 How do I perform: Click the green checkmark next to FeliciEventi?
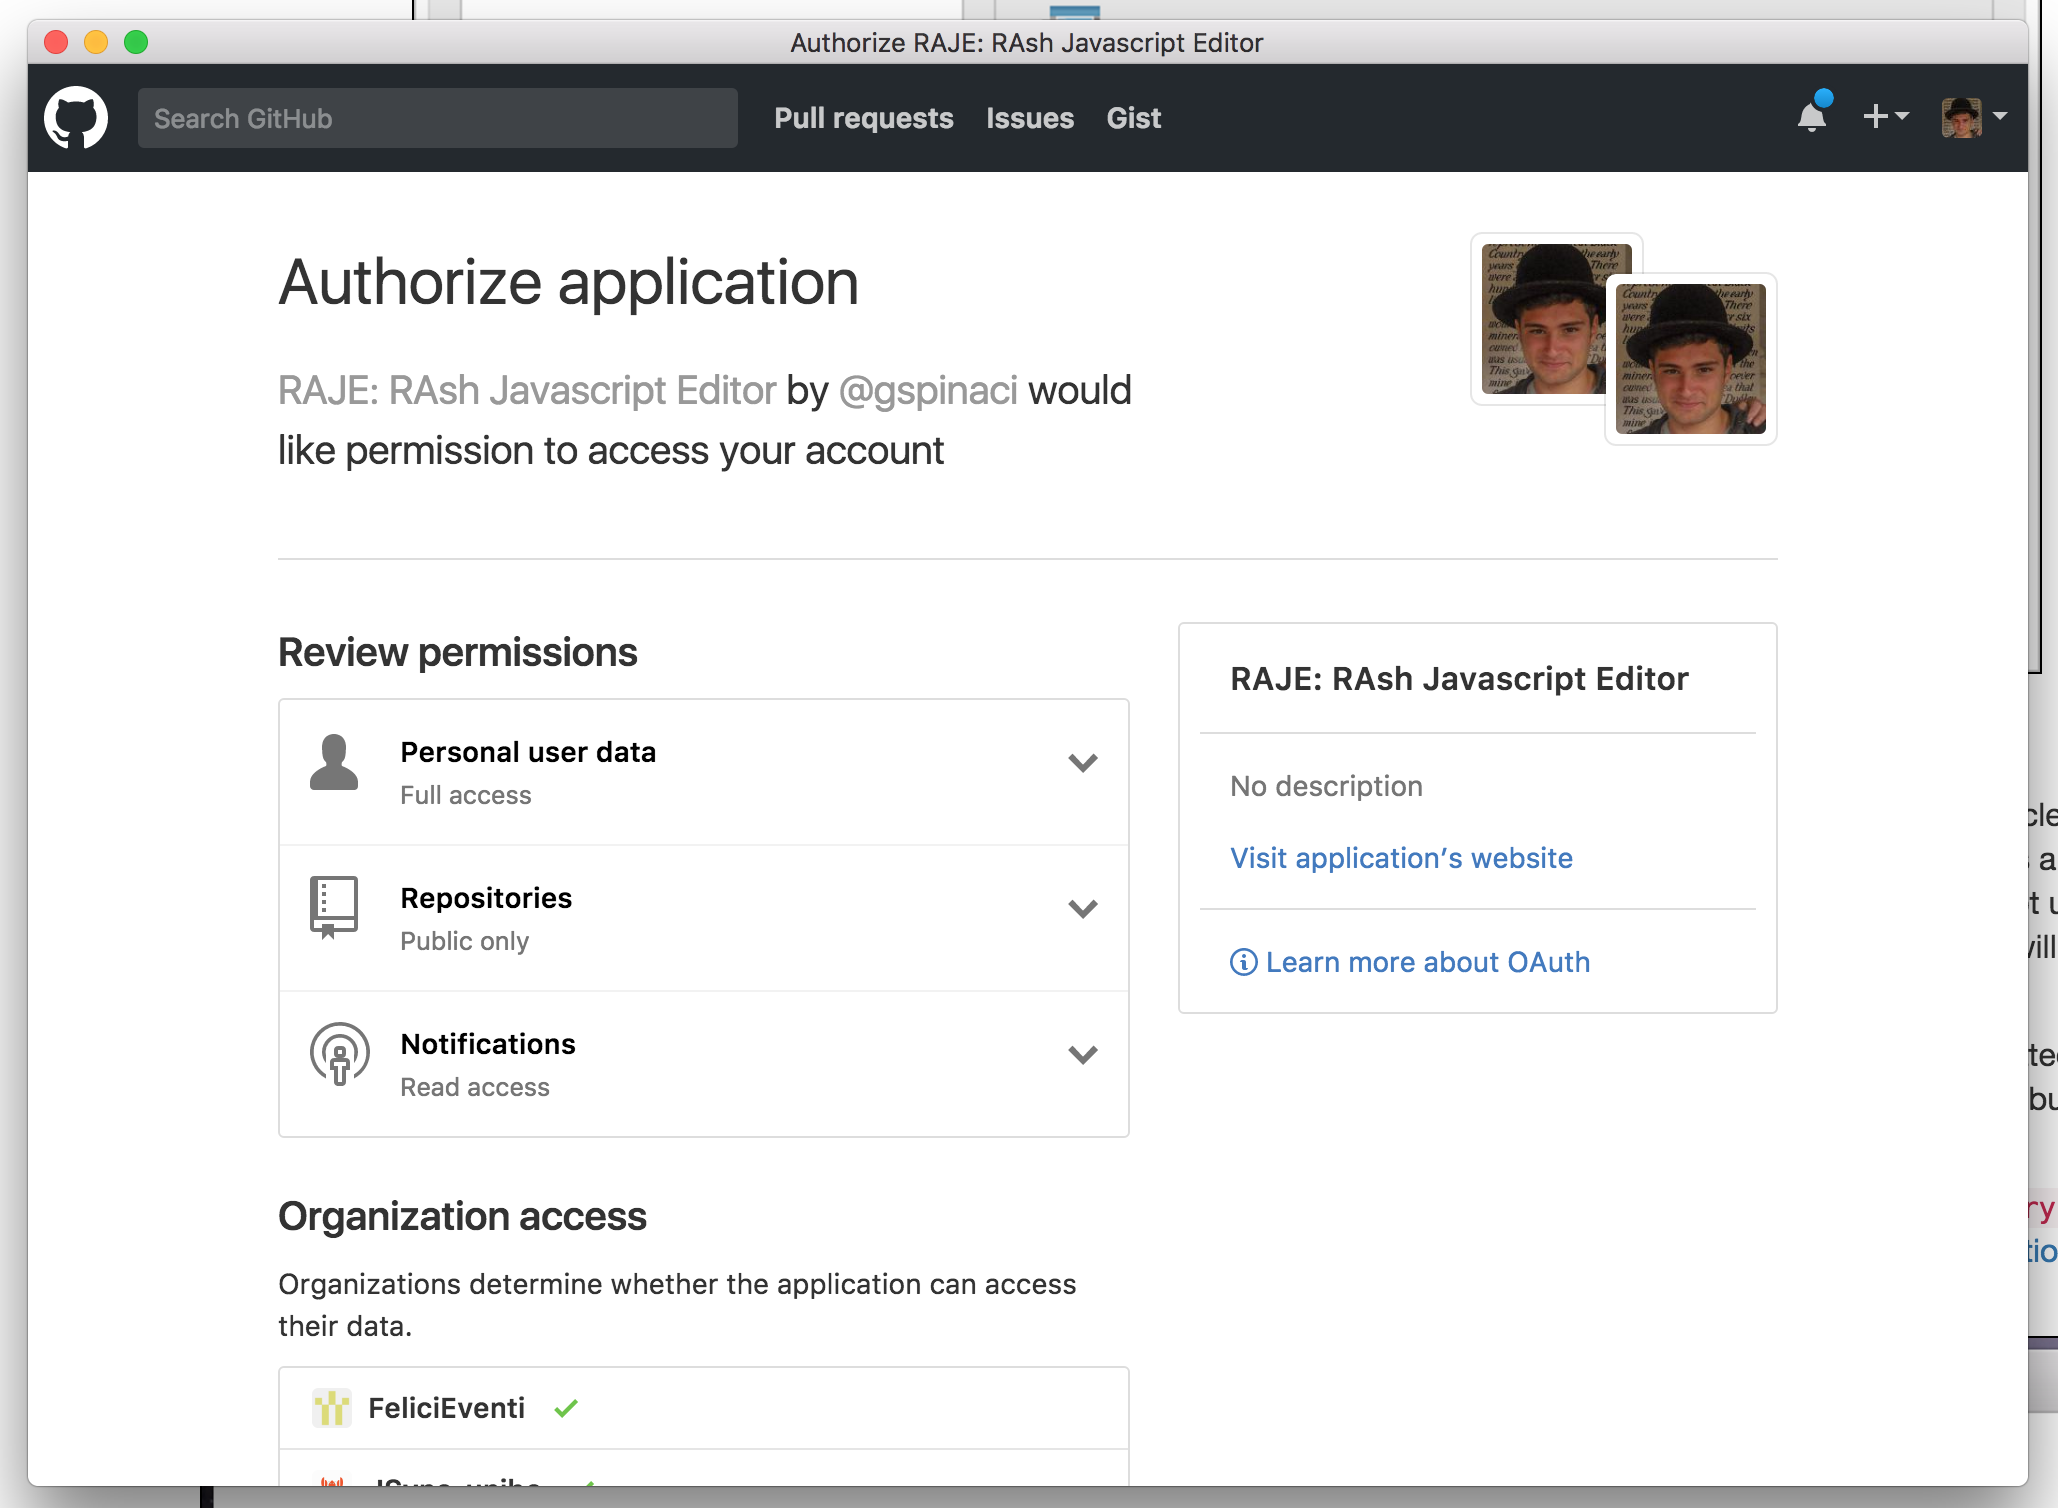pos(567,1407)
